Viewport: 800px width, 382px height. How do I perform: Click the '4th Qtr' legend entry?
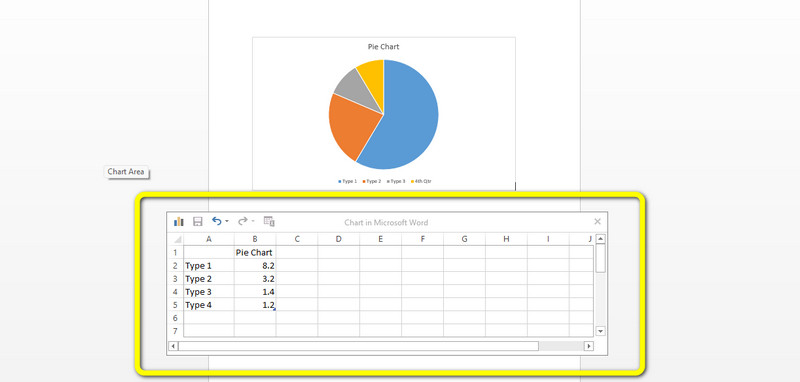(x=421, y=181)
